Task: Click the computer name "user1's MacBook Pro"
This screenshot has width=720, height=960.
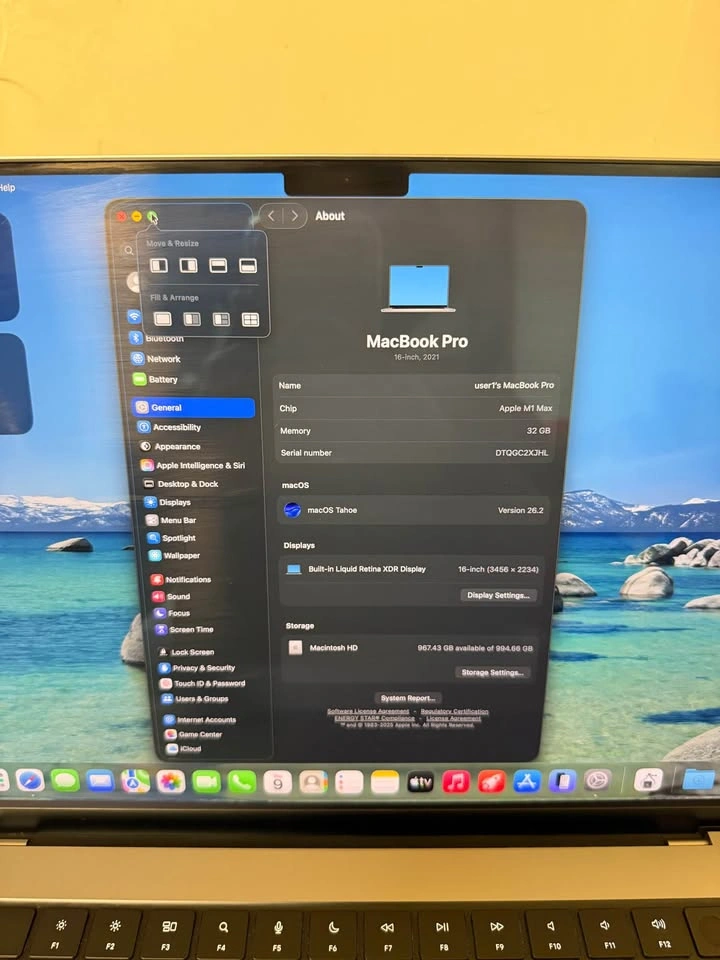Action: [514, 385]
